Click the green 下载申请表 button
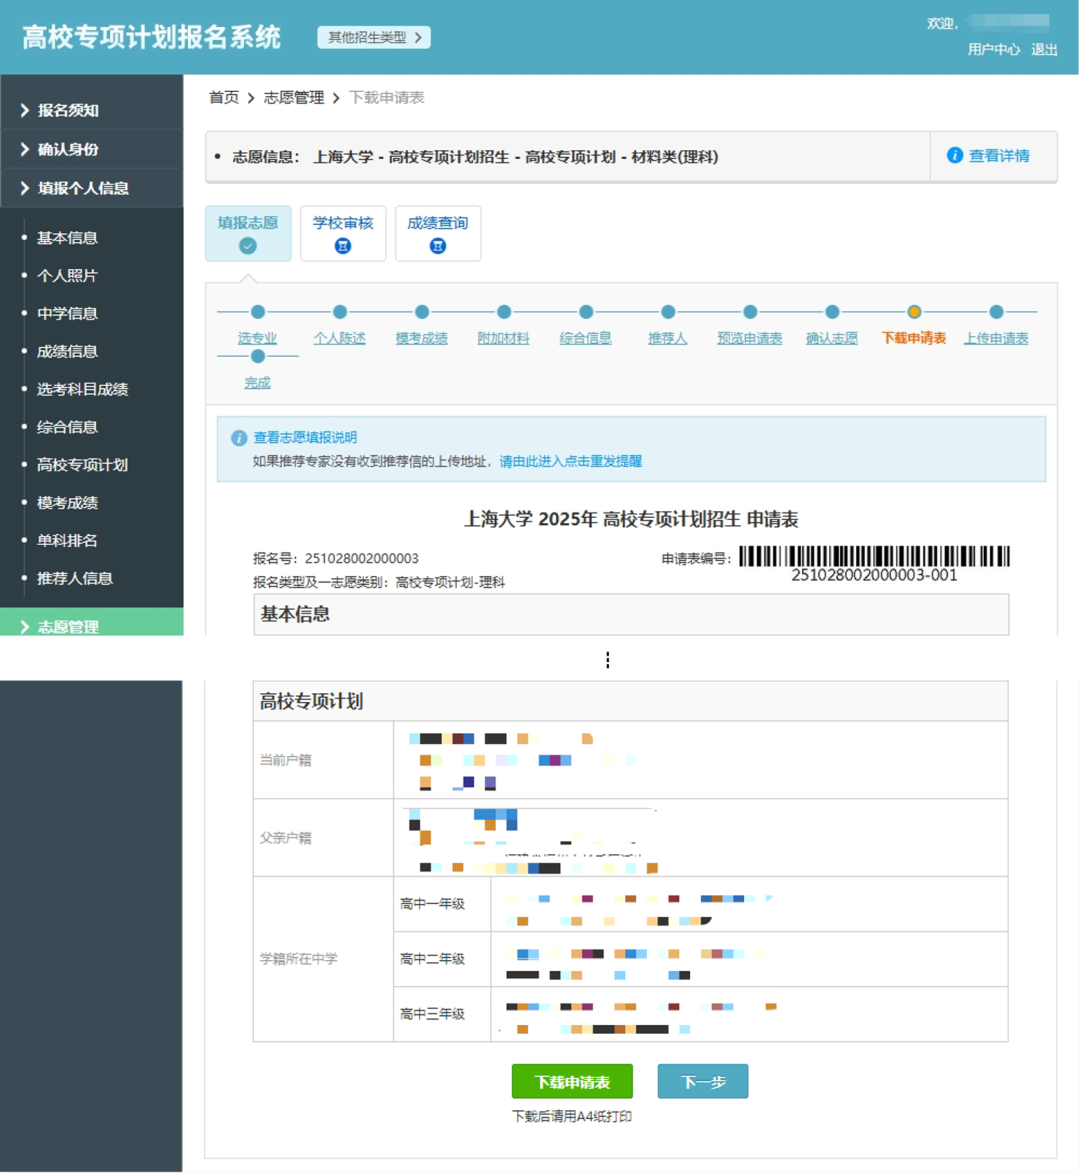1080x1173 pixels. [x=573, y=1081]
